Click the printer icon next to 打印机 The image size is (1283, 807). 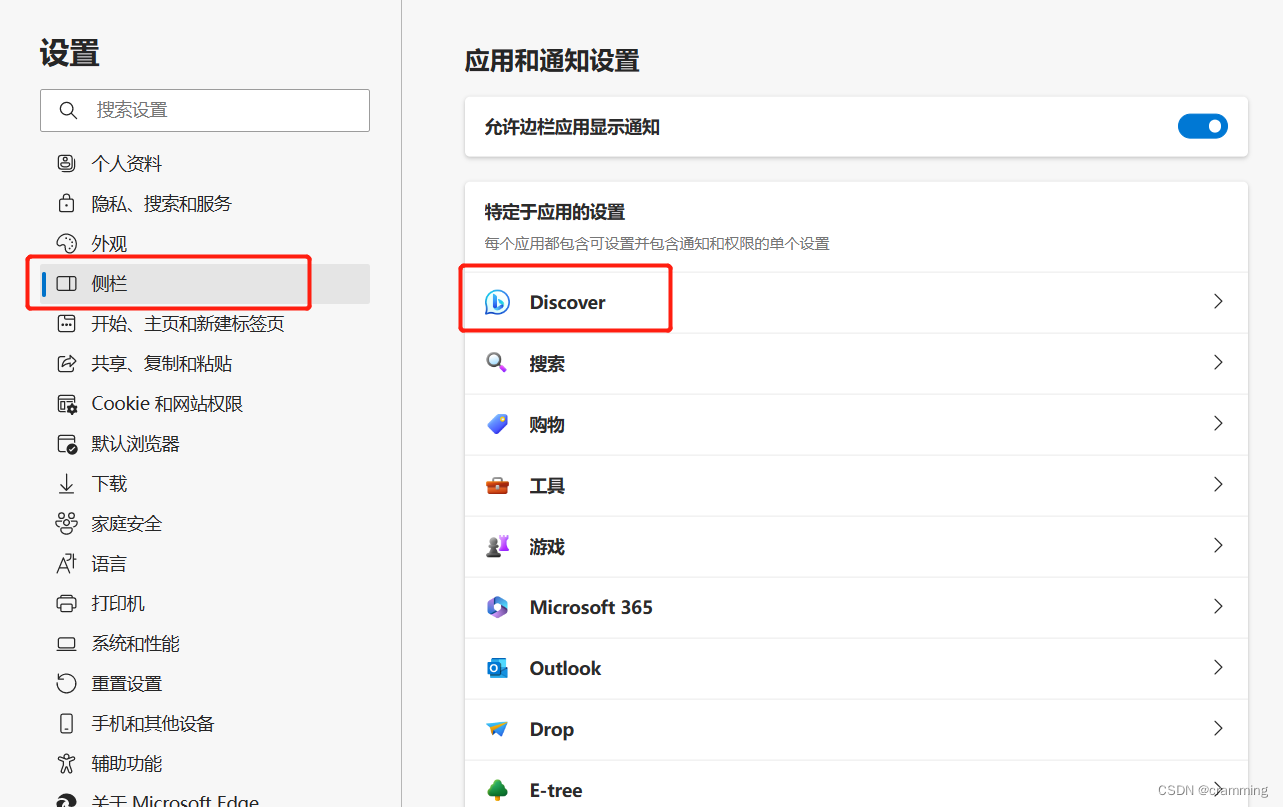click(66, 604)
